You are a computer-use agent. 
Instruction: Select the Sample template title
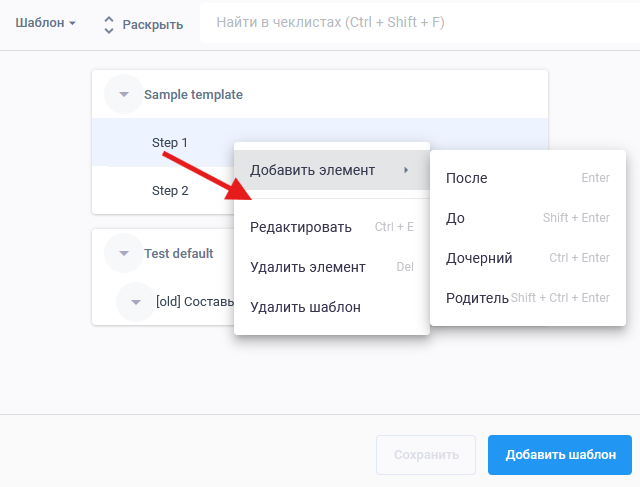(193, 95)
